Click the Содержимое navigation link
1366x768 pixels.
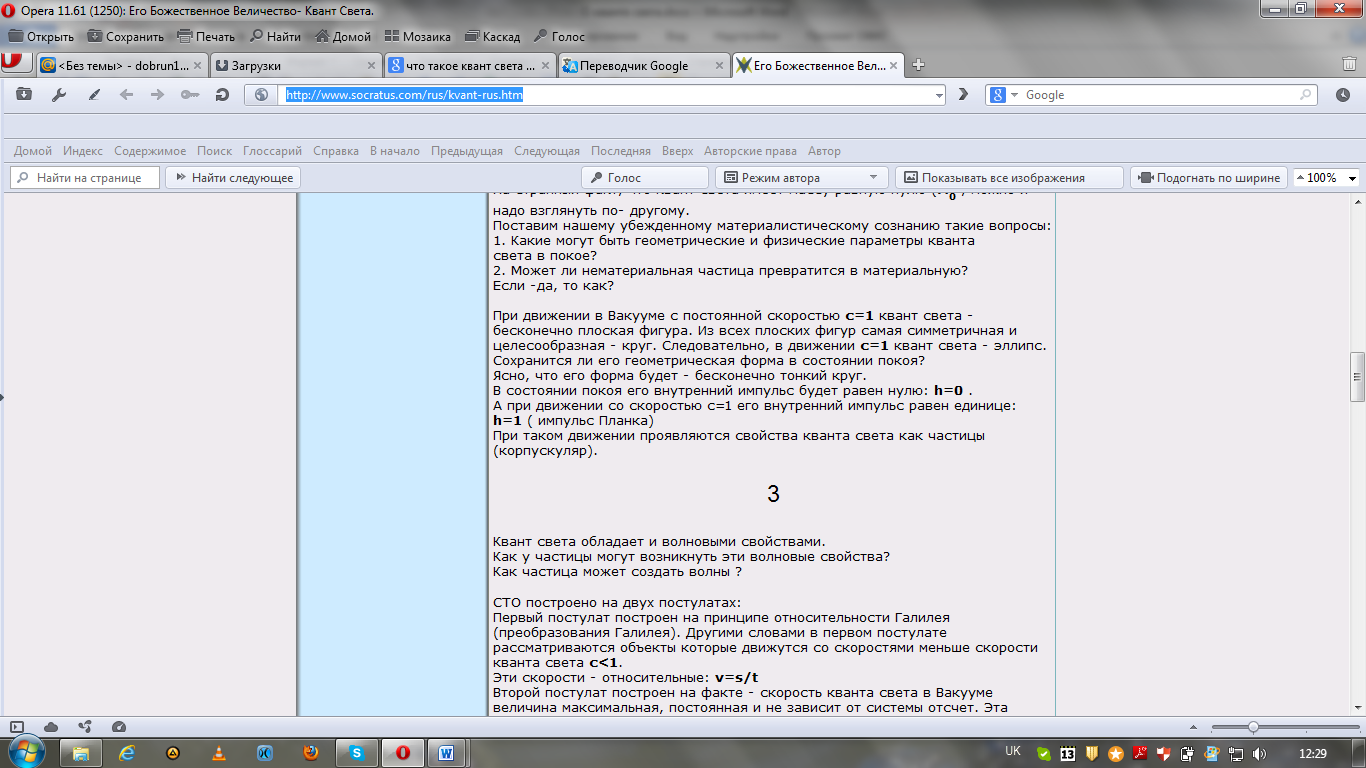(x=150, y=151)
